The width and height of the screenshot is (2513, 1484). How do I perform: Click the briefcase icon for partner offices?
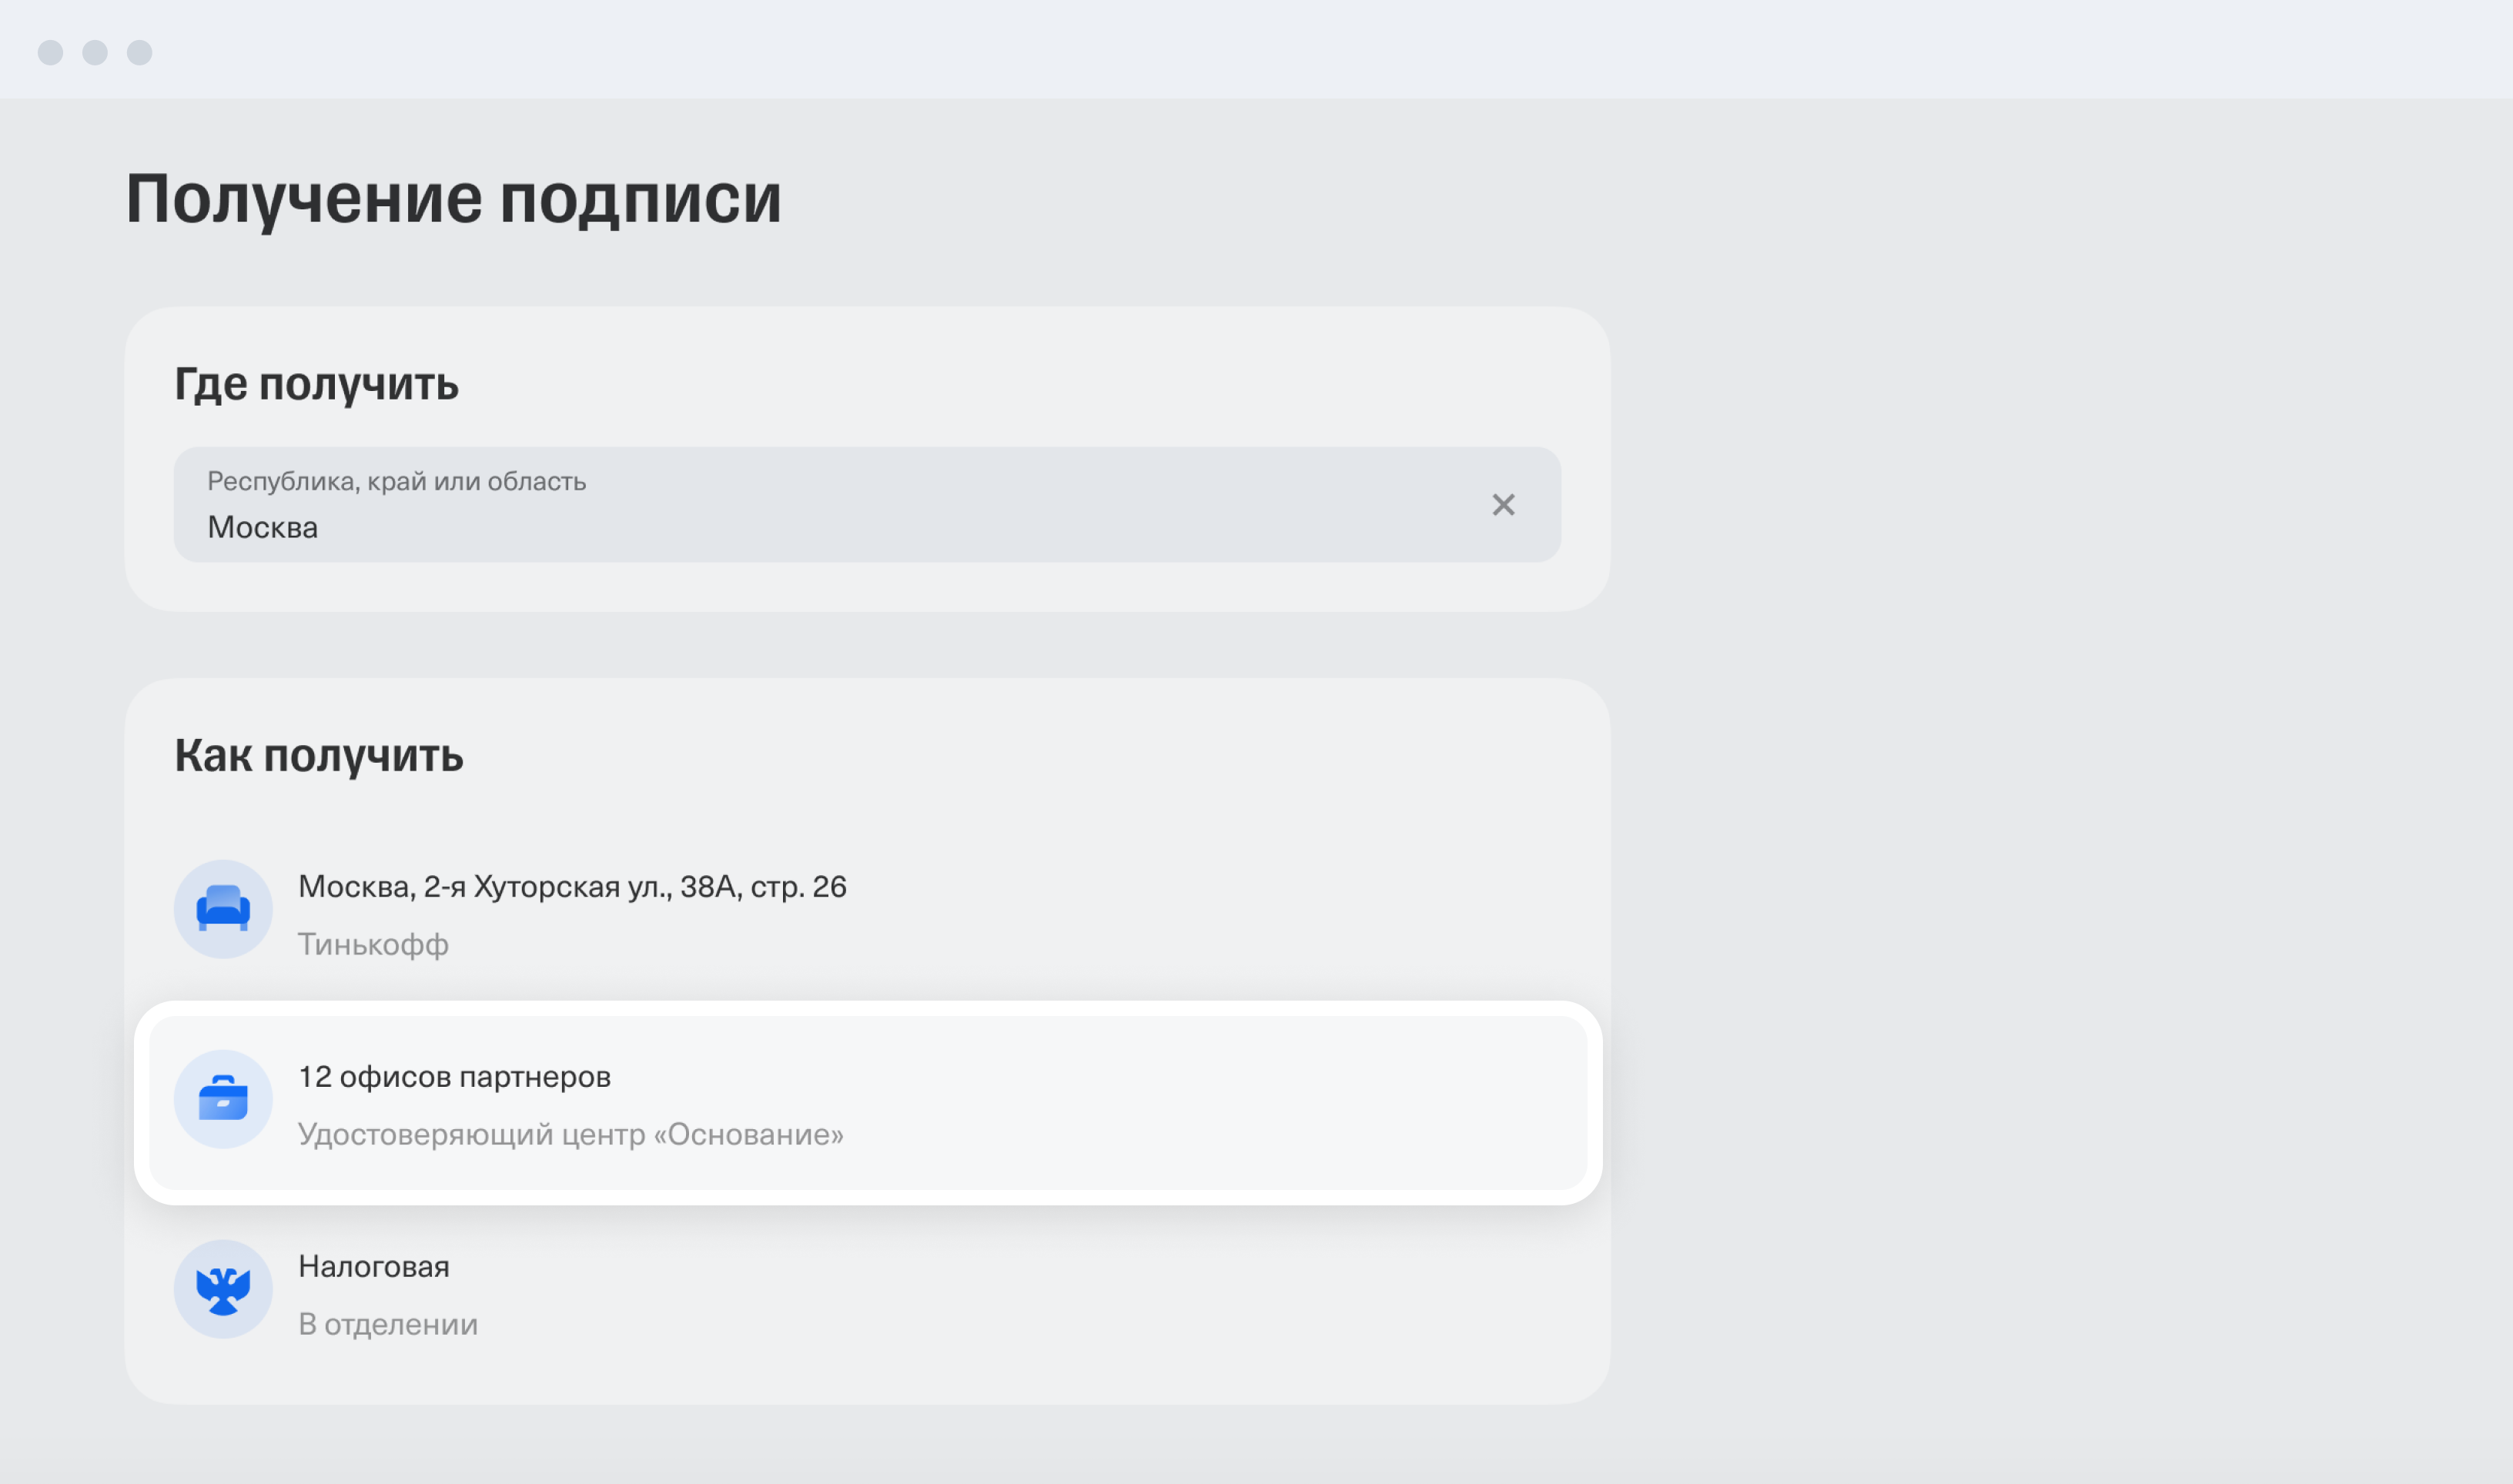[x=223, y=1099]
